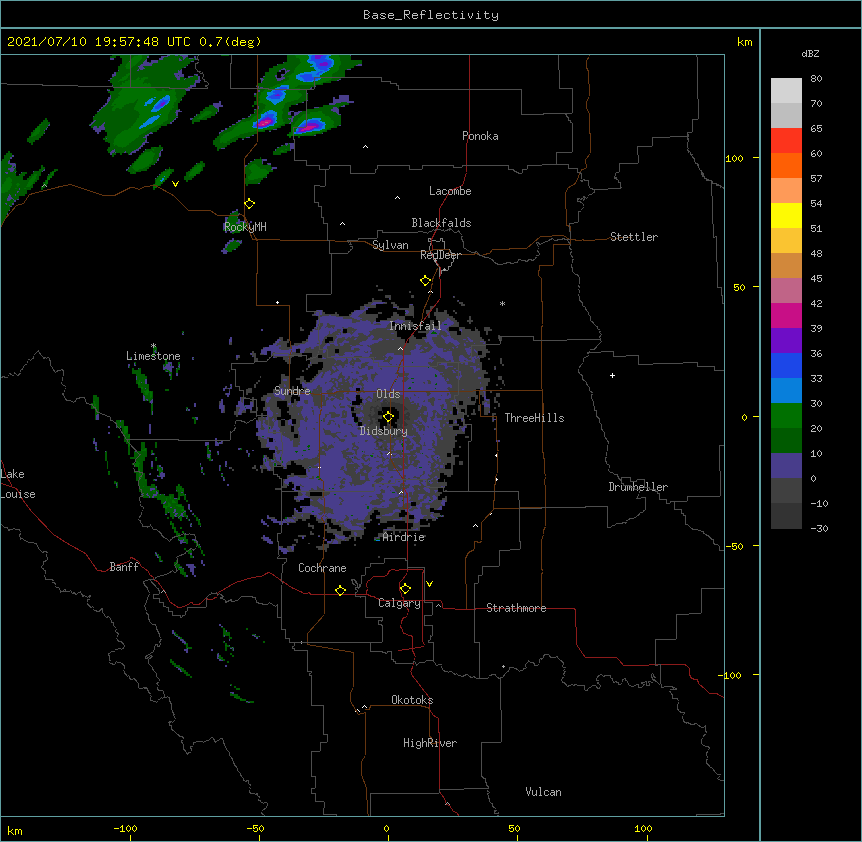Click the yellow v marker northwest of RockyMH
This screenshot has height=842, width=862.
click(x=175, y=184)
